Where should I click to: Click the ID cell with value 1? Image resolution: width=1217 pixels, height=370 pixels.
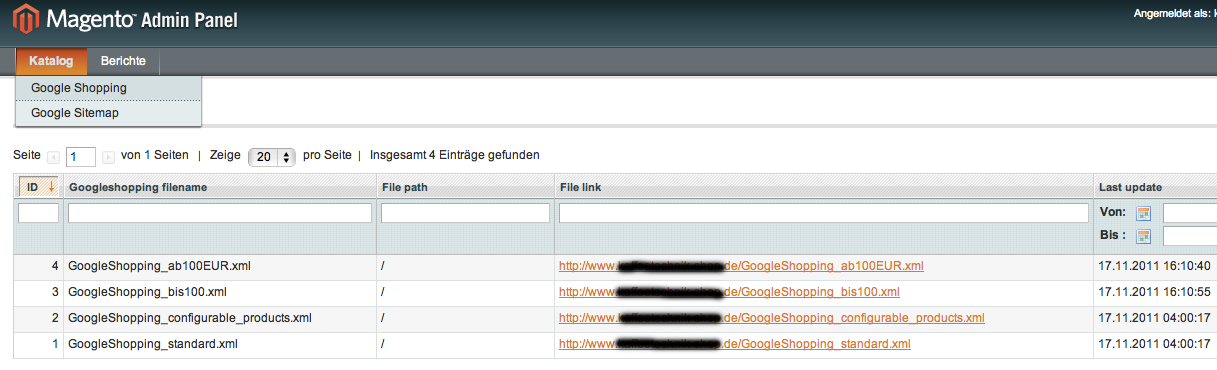38,344
